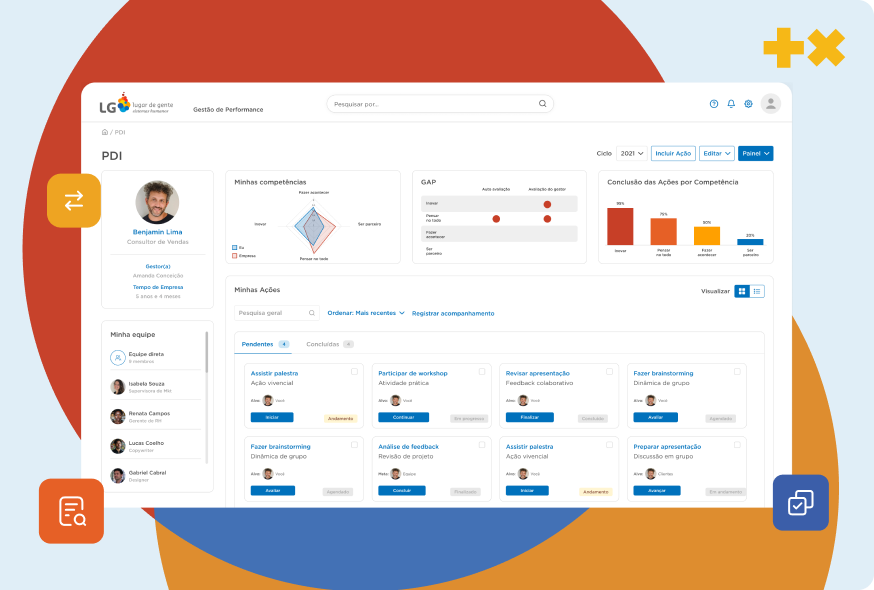
Task: Tick the Revisar apresentação card checkbox
Action: [610, 371]
